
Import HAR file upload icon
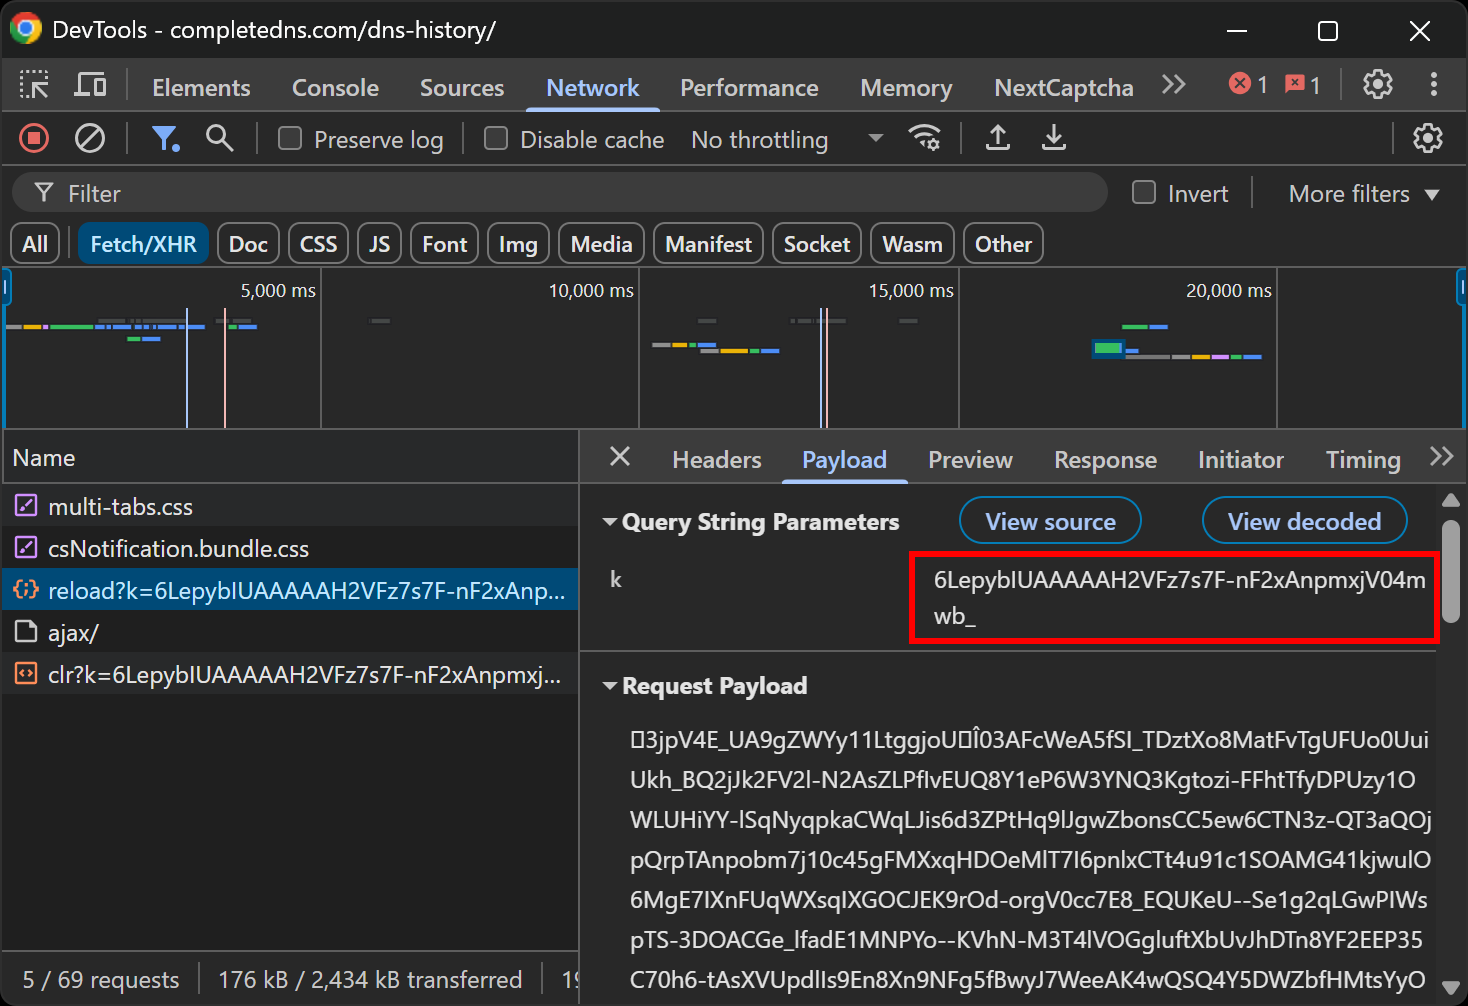(x=997, y=138)
